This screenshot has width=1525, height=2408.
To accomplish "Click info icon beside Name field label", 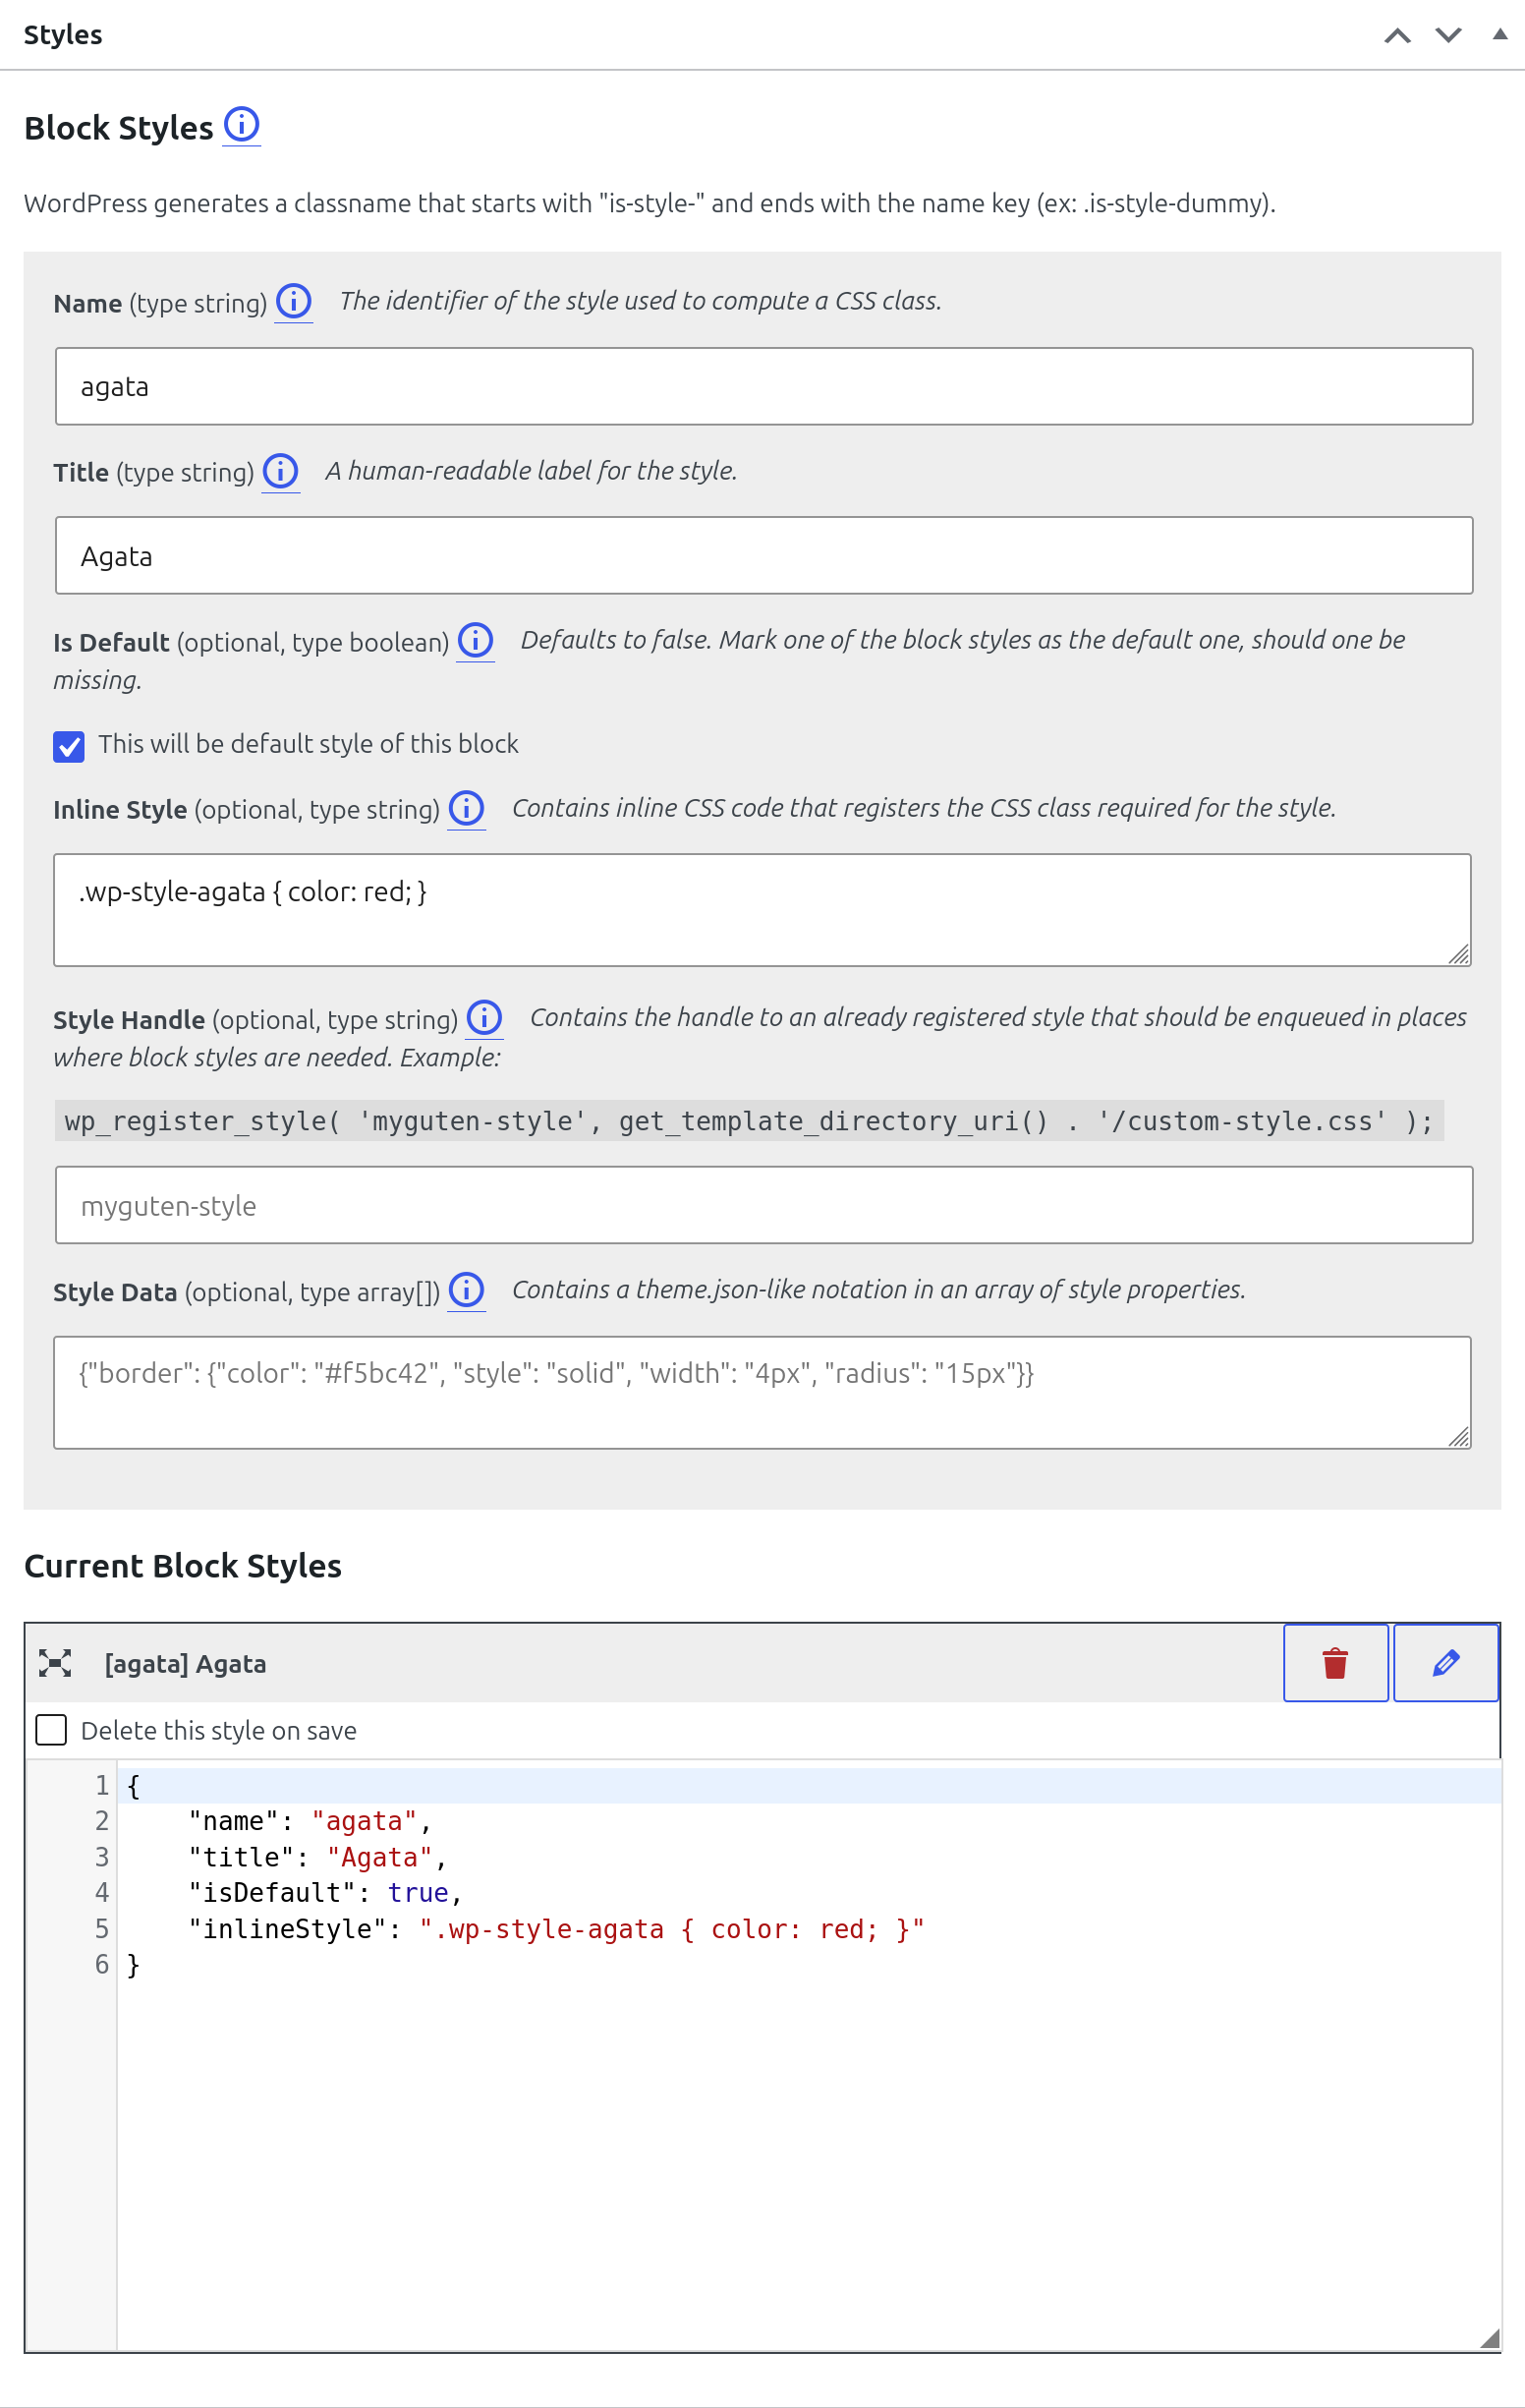I will tap(294, 301).
